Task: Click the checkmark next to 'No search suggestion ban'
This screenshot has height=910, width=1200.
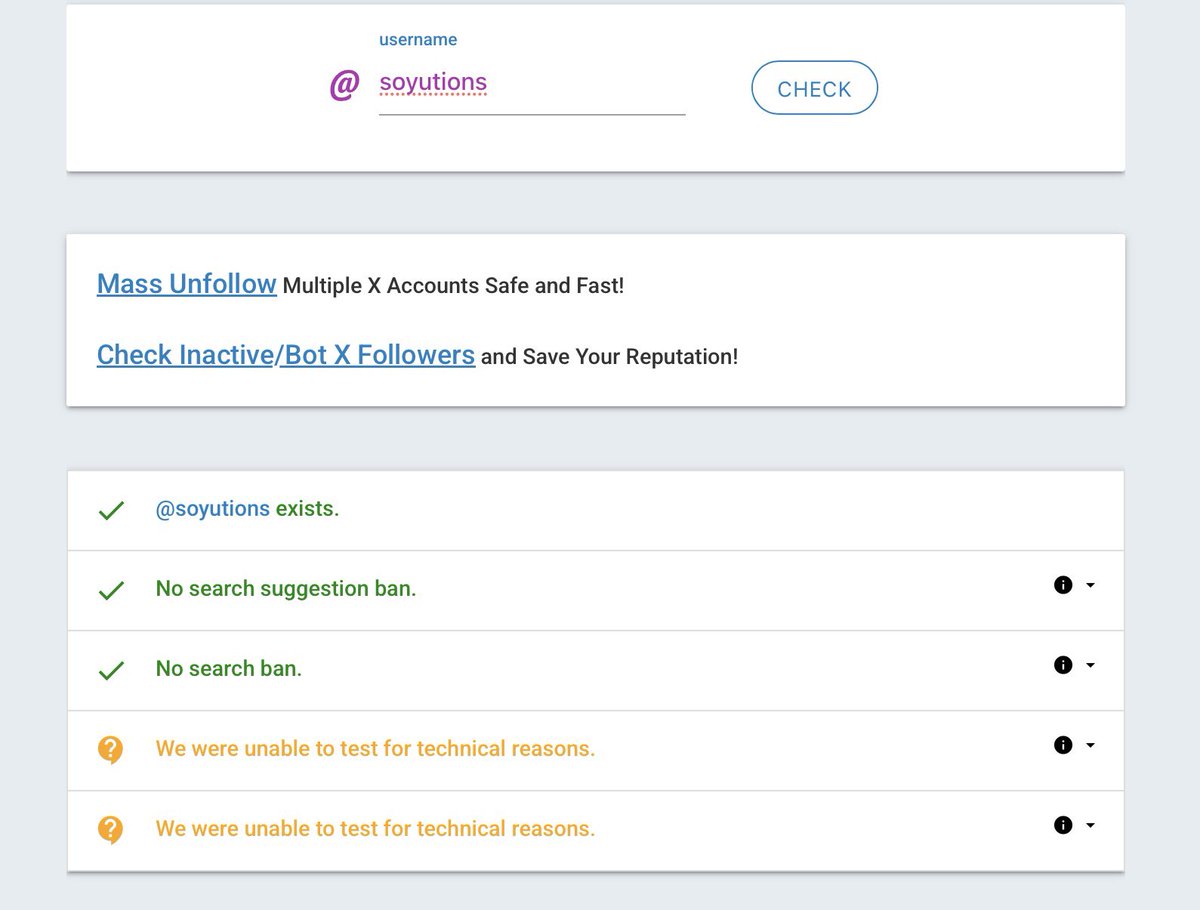Action: tap(111, 590)
